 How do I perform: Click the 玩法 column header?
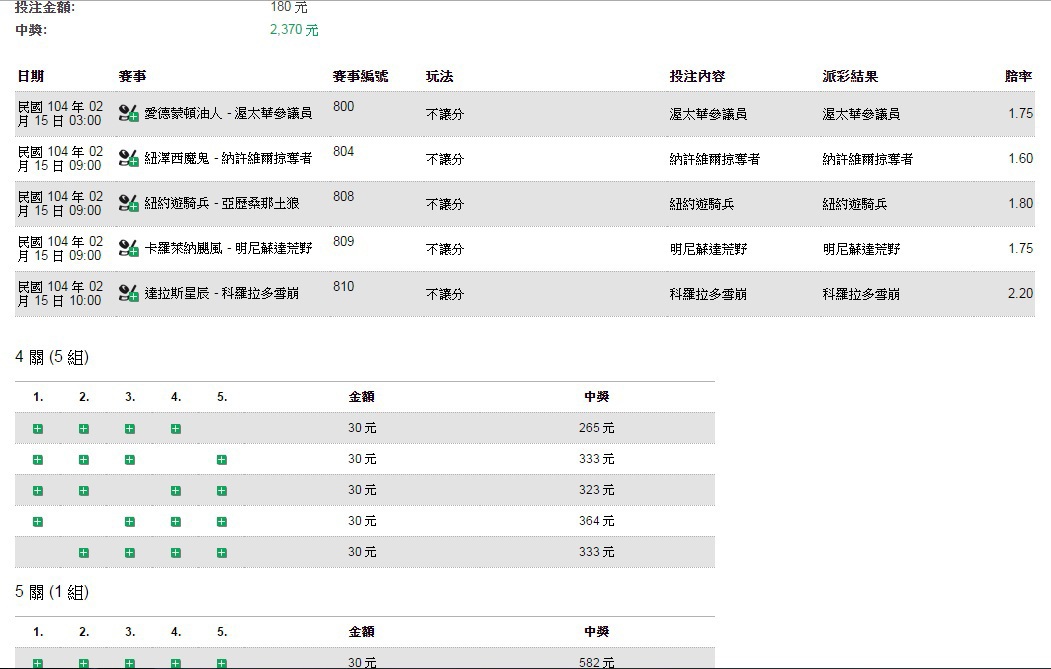point(440,76)
